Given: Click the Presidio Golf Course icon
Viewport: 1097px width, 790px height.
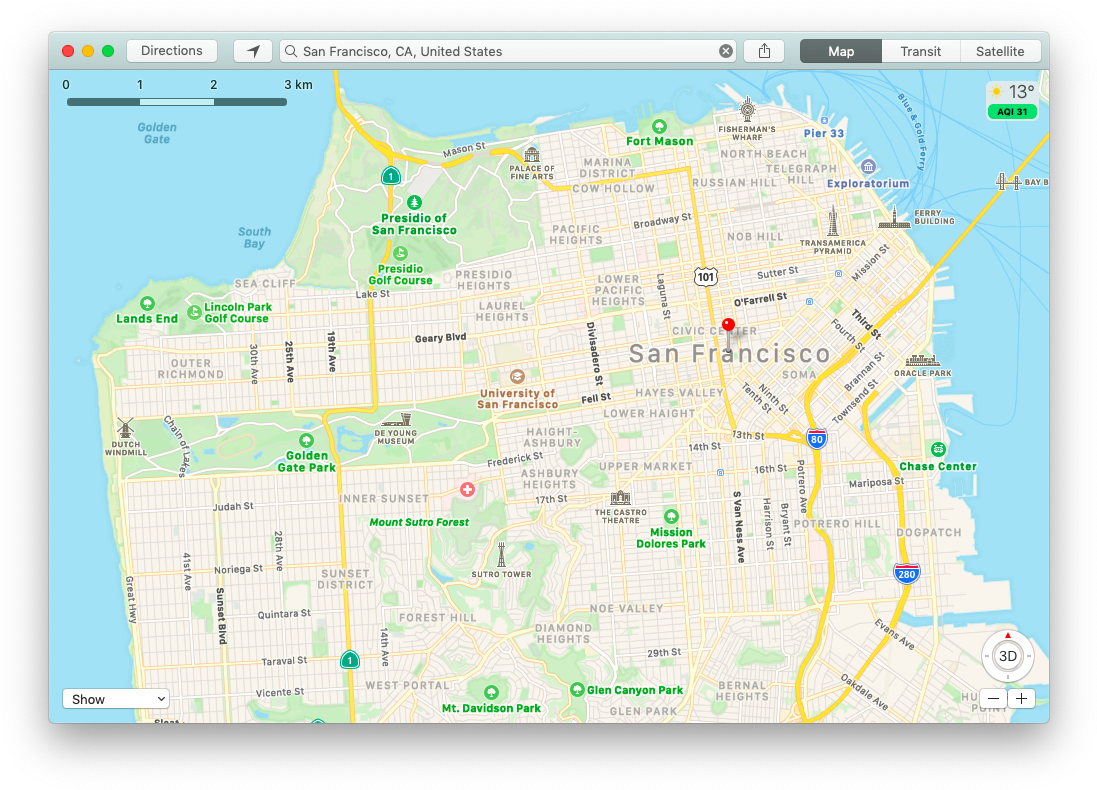Looking at the screenshot, I should (x=400, y=253).
